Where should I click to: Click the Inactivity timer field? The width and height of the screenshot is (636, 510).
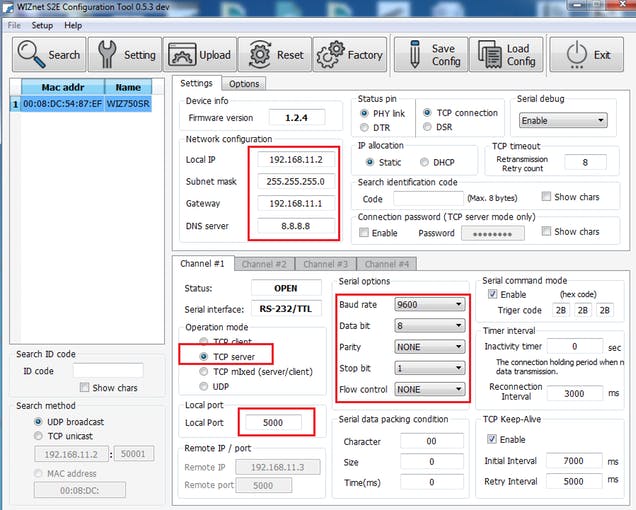(575, 346)
